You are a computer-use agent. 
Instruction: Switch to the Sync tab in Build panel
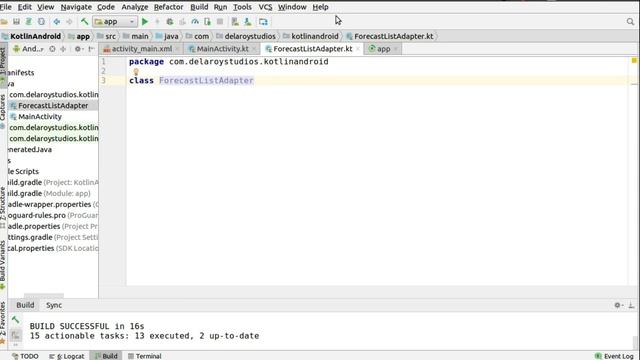54,305
